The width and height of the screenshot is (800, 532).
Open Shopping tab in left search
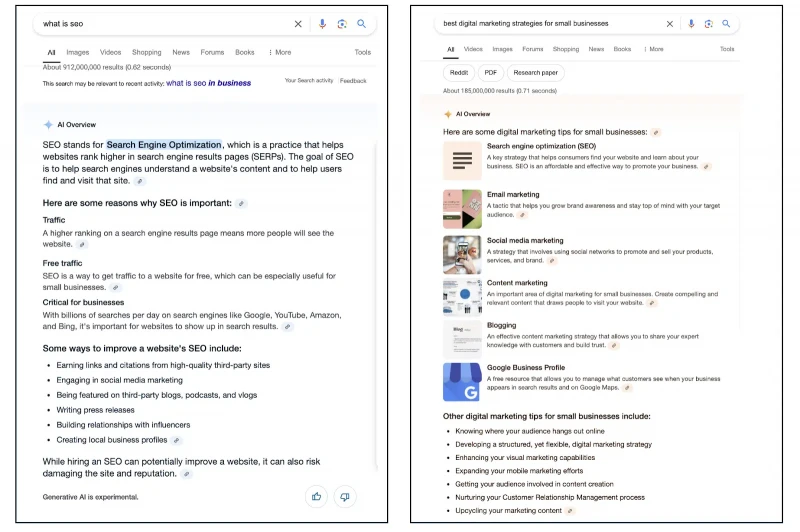coord(146,53)
